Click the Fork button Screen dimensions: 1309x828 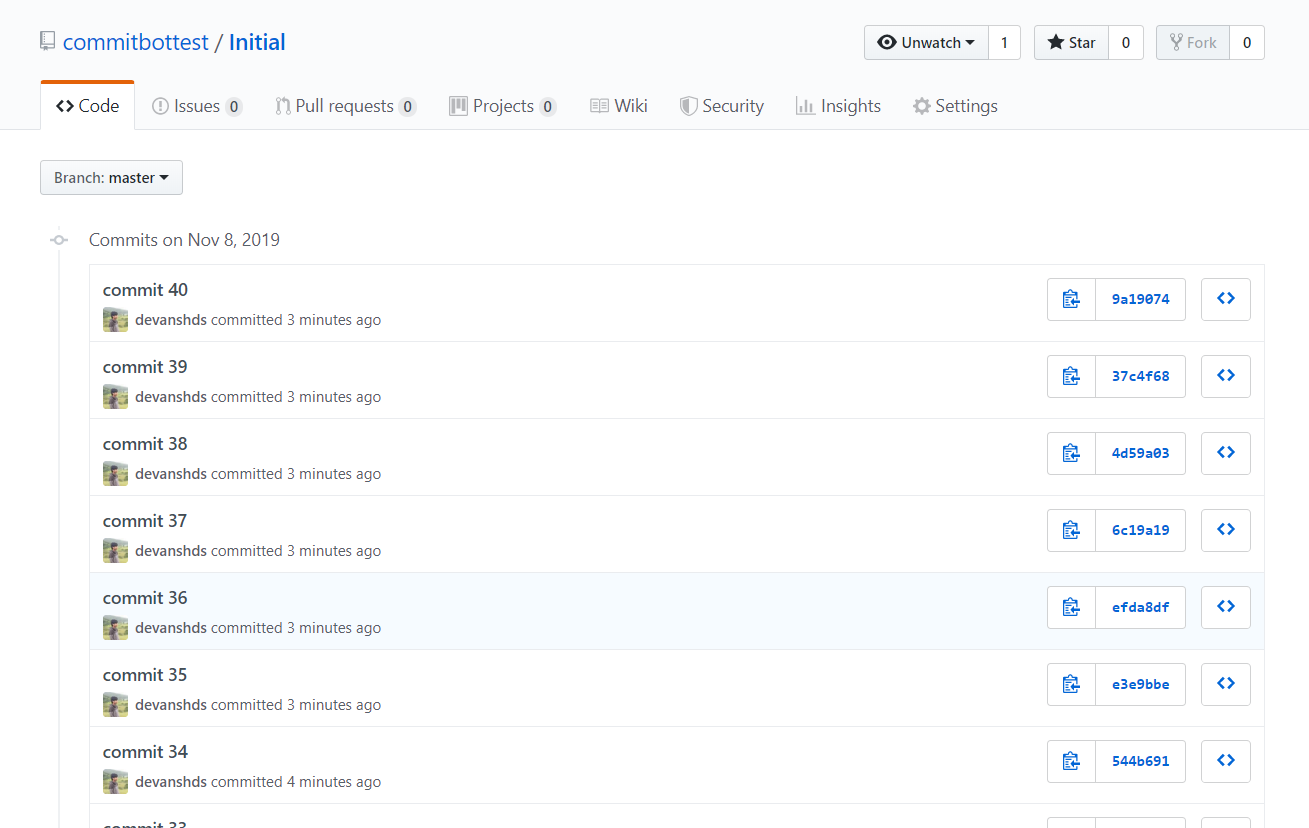pos(1193,43)
